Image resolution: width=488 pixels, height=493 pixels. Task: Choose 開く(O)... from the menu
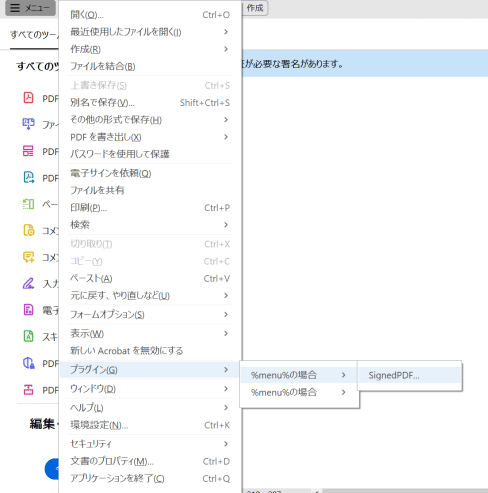[150, 15]
